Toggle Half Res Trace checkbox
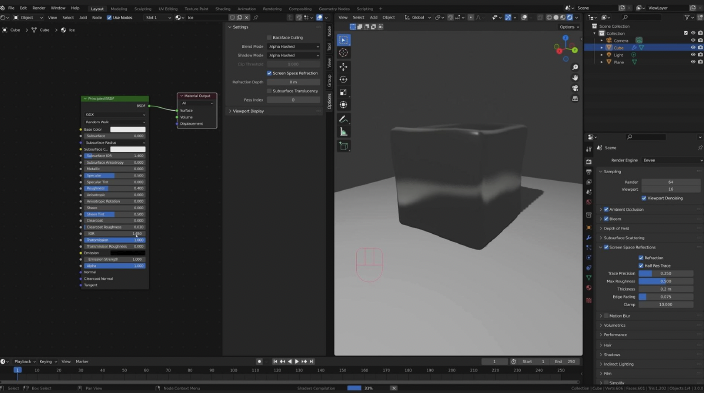 pos(641,265)
